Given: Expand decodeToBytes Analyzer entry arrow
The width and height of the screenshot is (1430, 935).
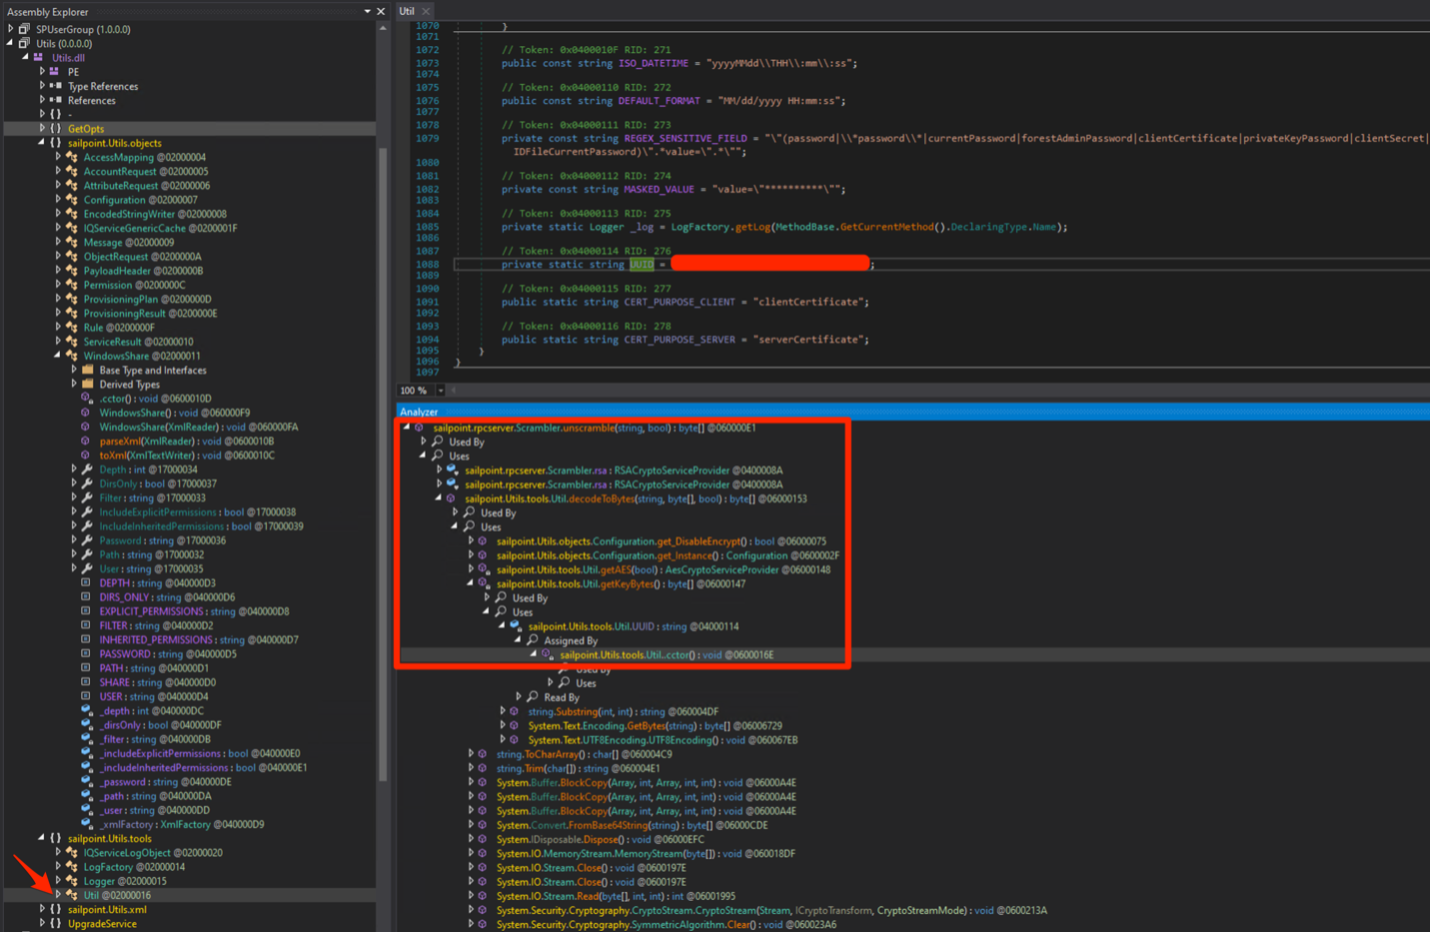Looking at the screenshot, I should tap(438, 498).
